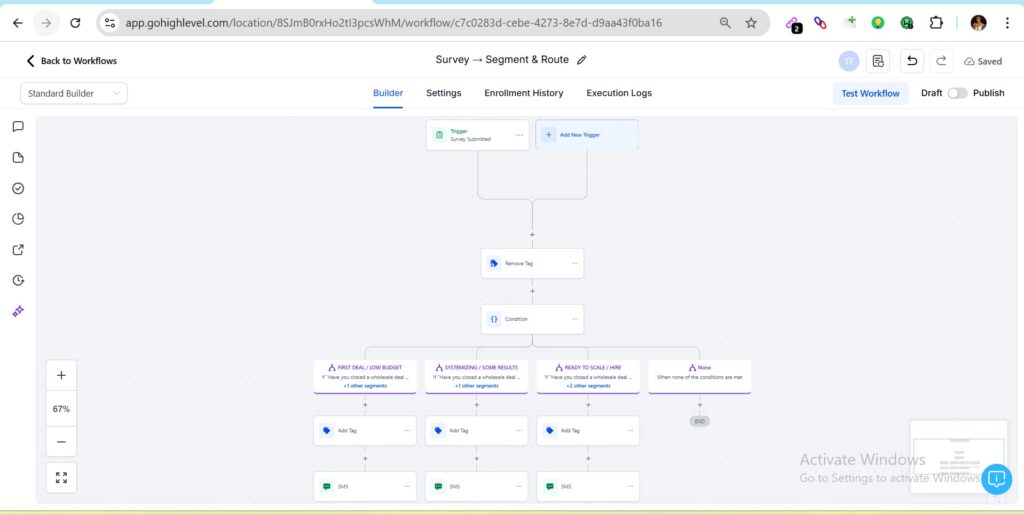The width and height of the screenshot is (1024, 514).
Task: Open browser extensions puzzle icon
Action: pos(936,23)
